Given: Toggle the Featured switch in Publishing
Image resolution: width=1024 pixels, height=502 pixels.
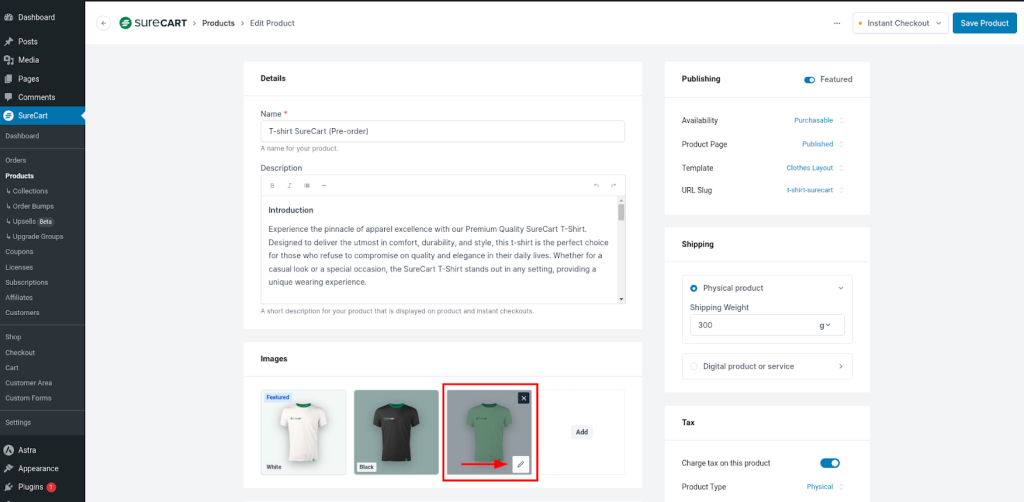Looking at the screenshot, I should click(x=809, y=79).
